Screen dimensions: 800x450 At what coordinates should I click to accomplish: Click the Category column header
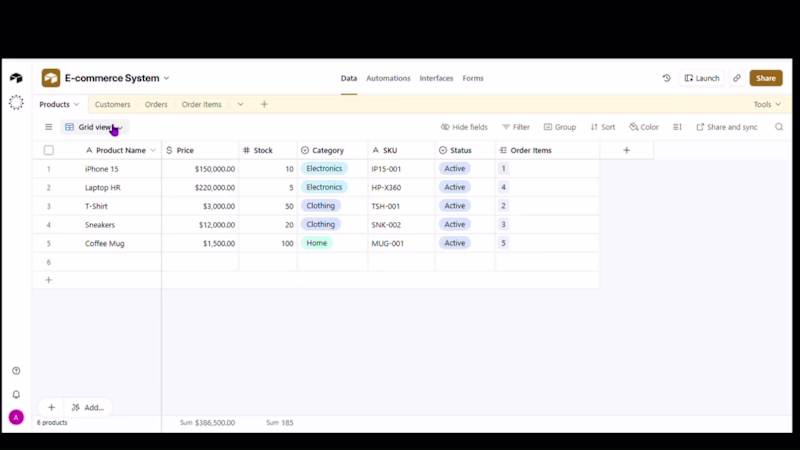(x=333, y=150)
